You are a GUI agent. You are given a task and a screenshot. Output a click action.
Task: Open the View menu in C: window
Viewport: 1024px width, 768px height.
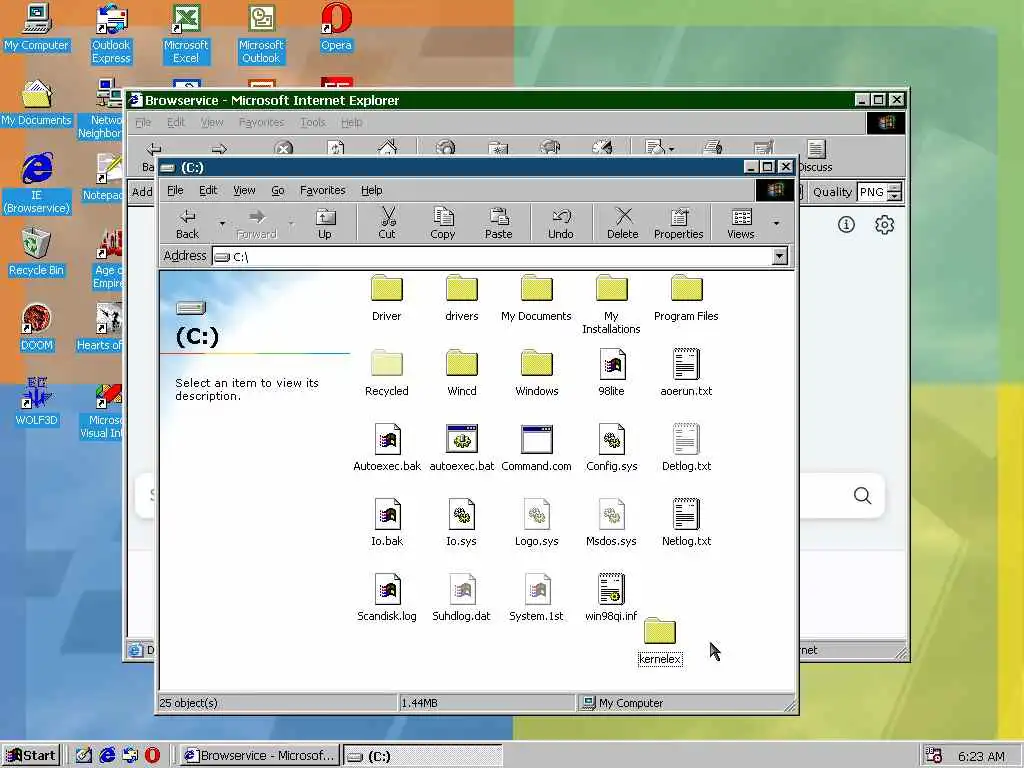tap(244, 190)
